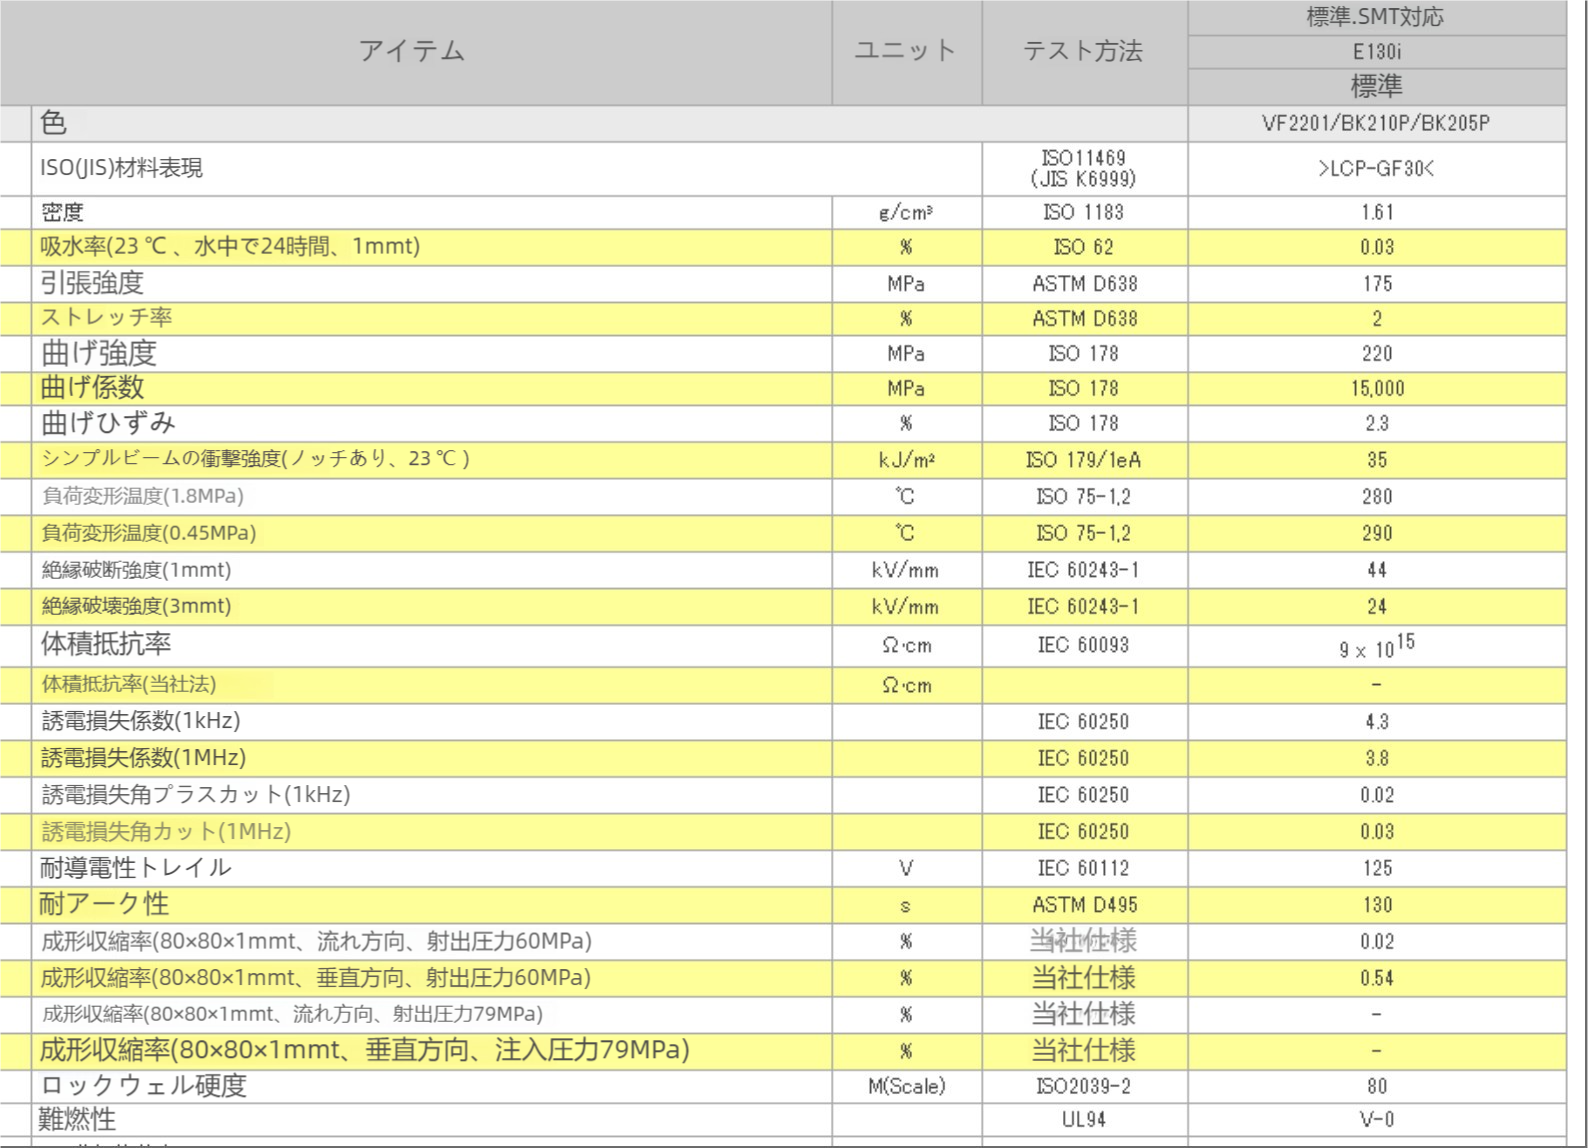The image size is (1588, 1148).
Task: Select the 体積抵抗率 value 9 x 10^15
Action: point(1377,647)
